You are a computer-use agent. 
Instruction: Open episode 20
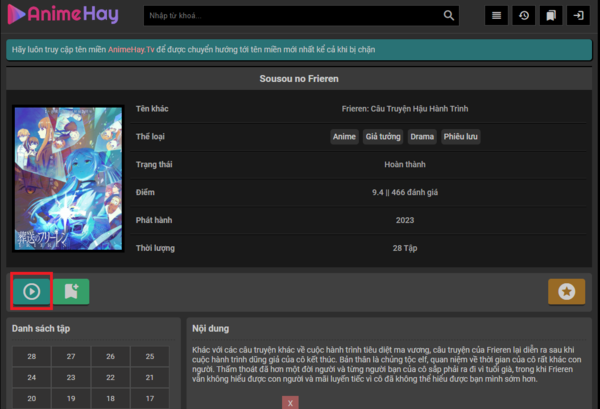(x=32, y=398)
